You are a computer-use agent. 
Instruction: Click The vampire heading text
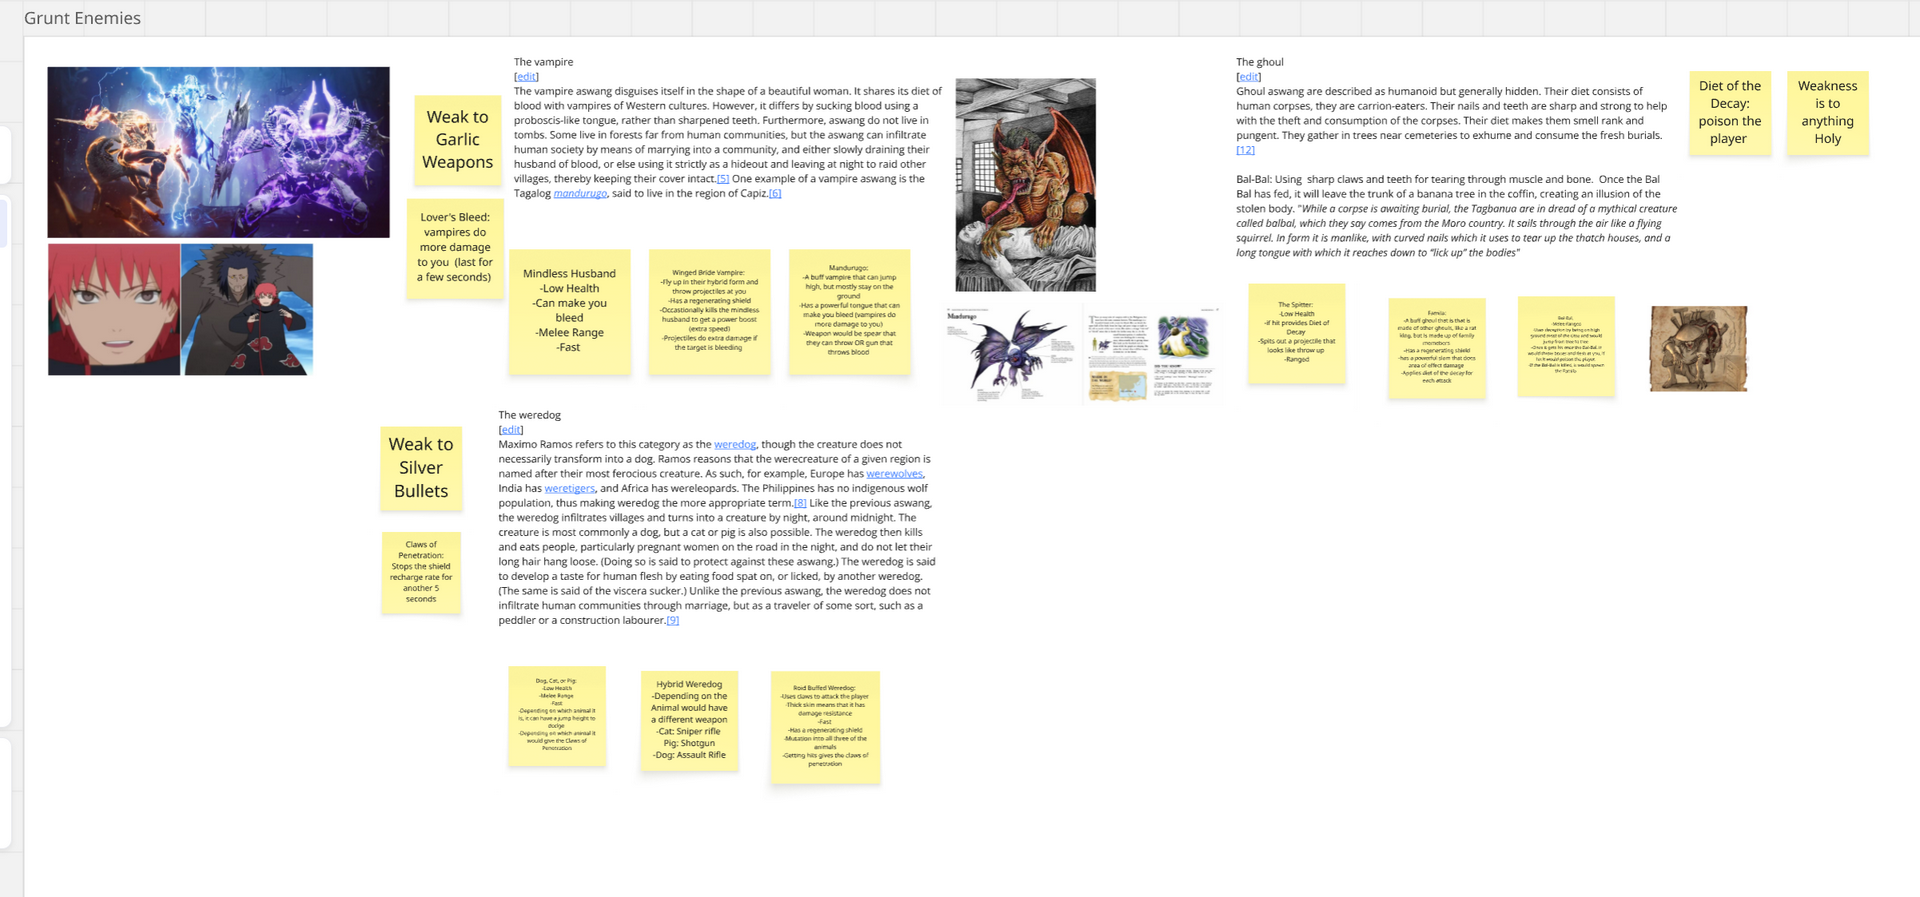click(543, 62)
